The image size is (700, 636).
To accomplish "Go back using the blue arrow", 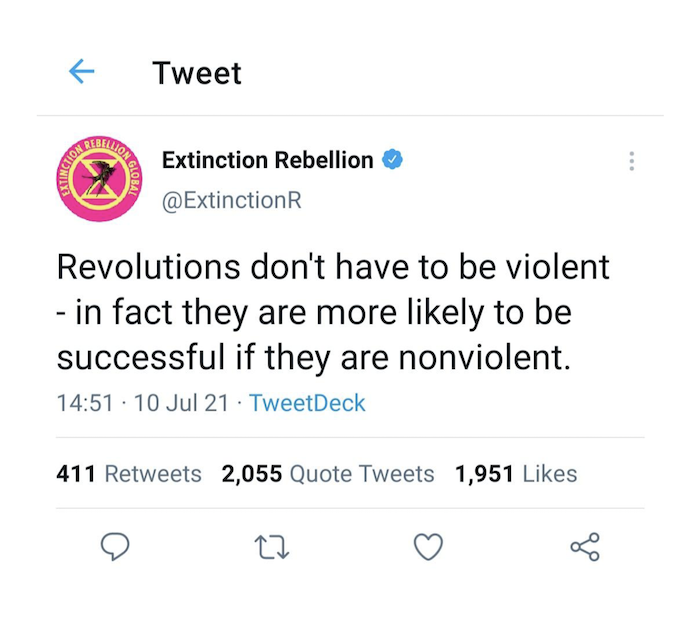I will [x=82, y=71].
